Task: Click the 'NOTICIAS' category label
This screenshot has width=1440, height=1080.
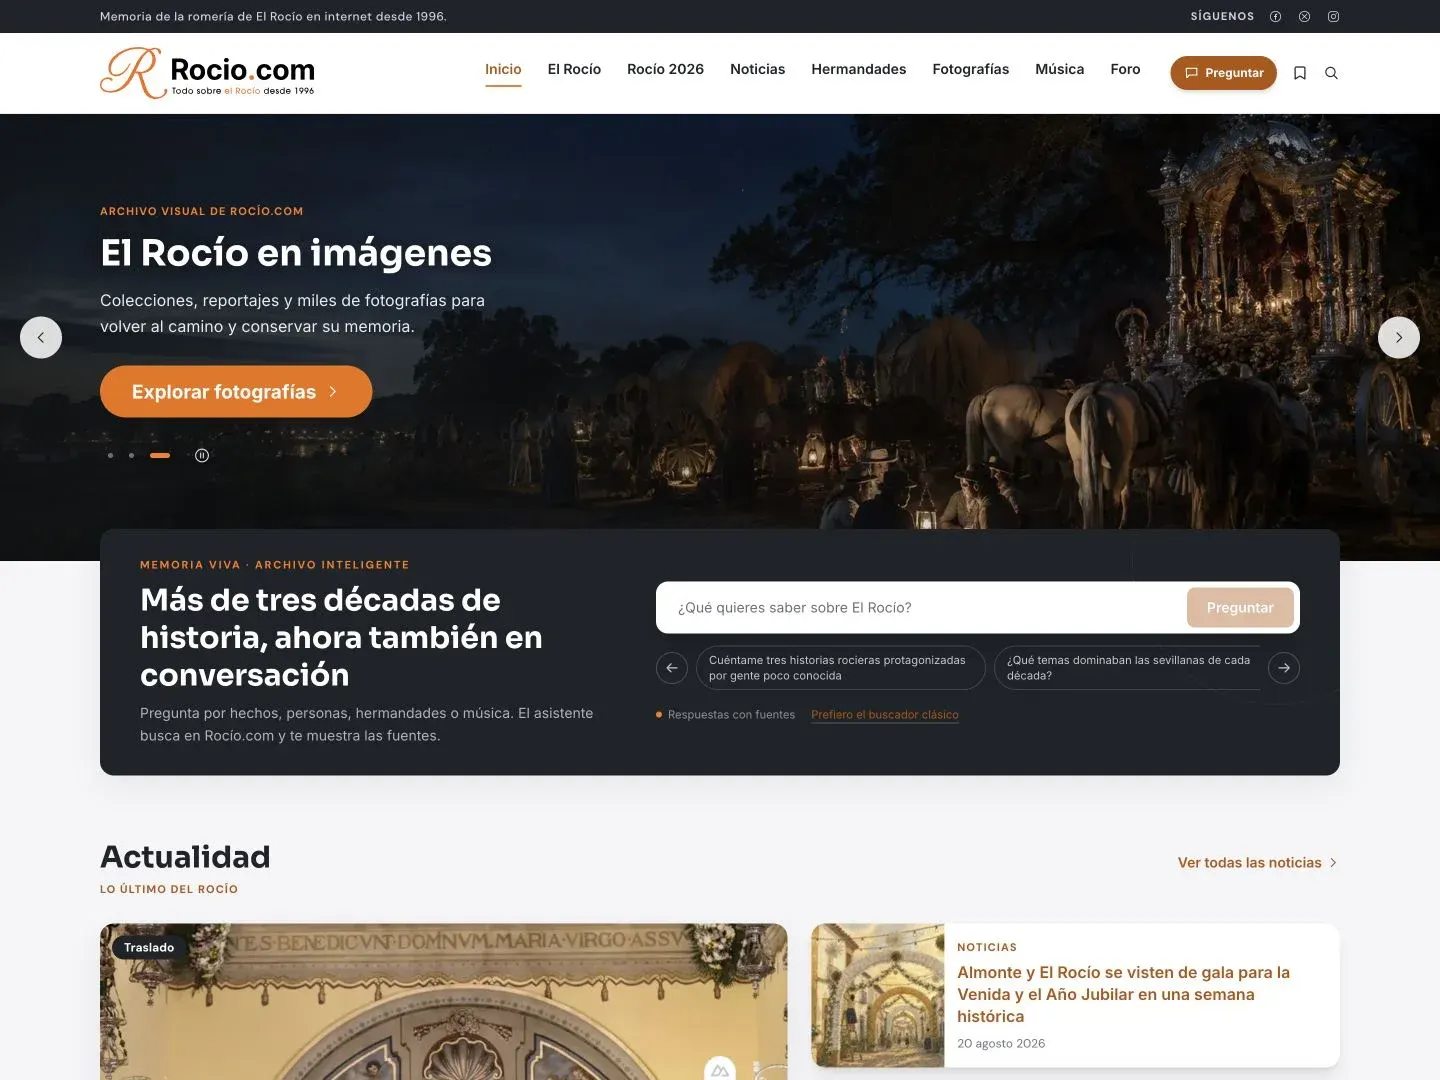Action: [x=987, y=947]
